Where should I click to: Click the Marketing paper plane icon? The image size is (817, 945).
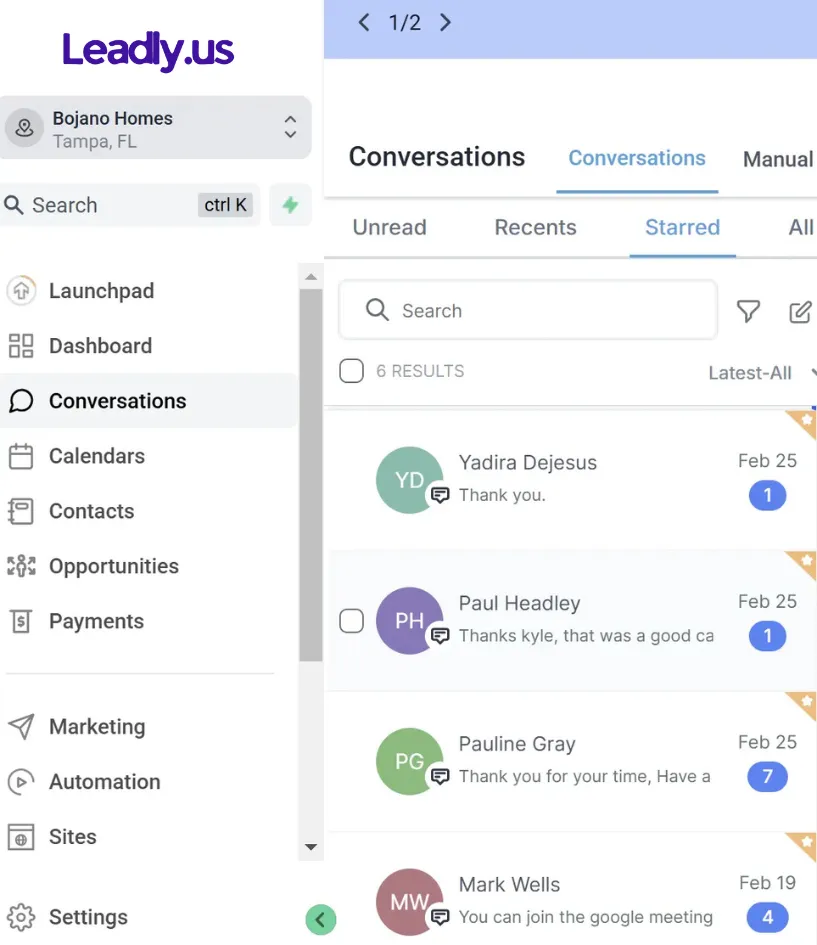click(21, 727)
